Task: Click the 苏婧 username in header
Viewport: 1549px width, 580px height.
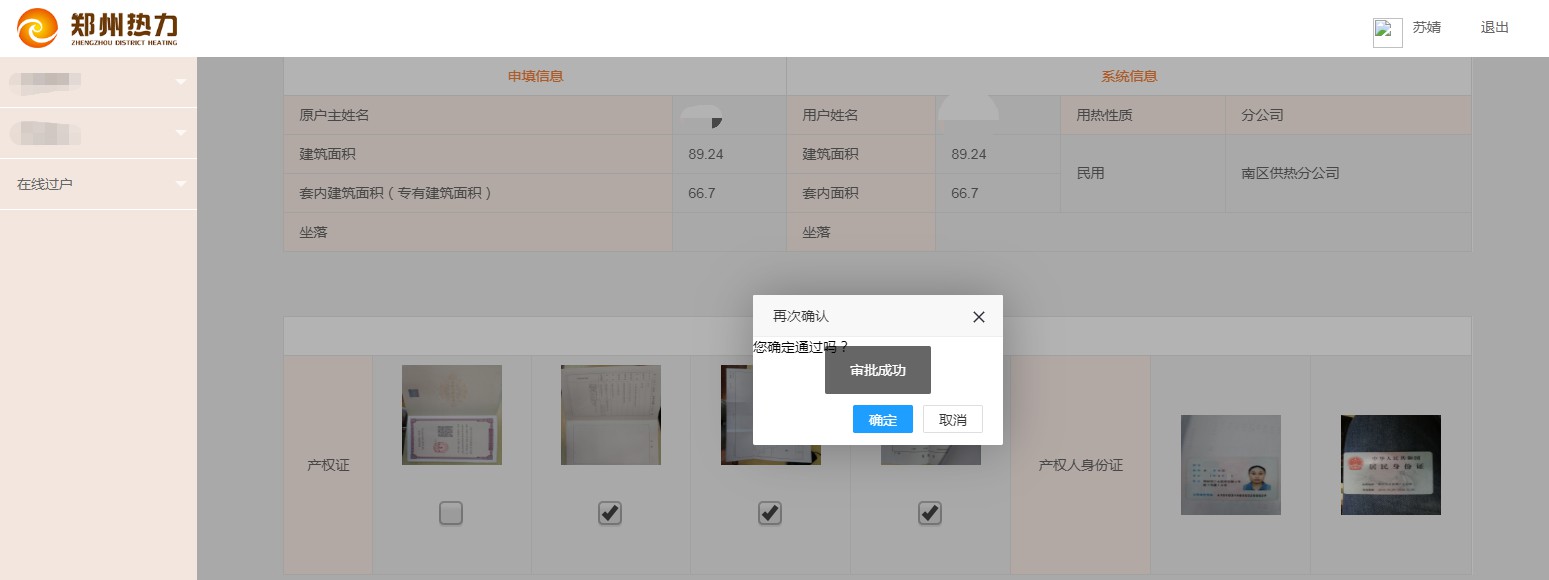Action: 1426,28
